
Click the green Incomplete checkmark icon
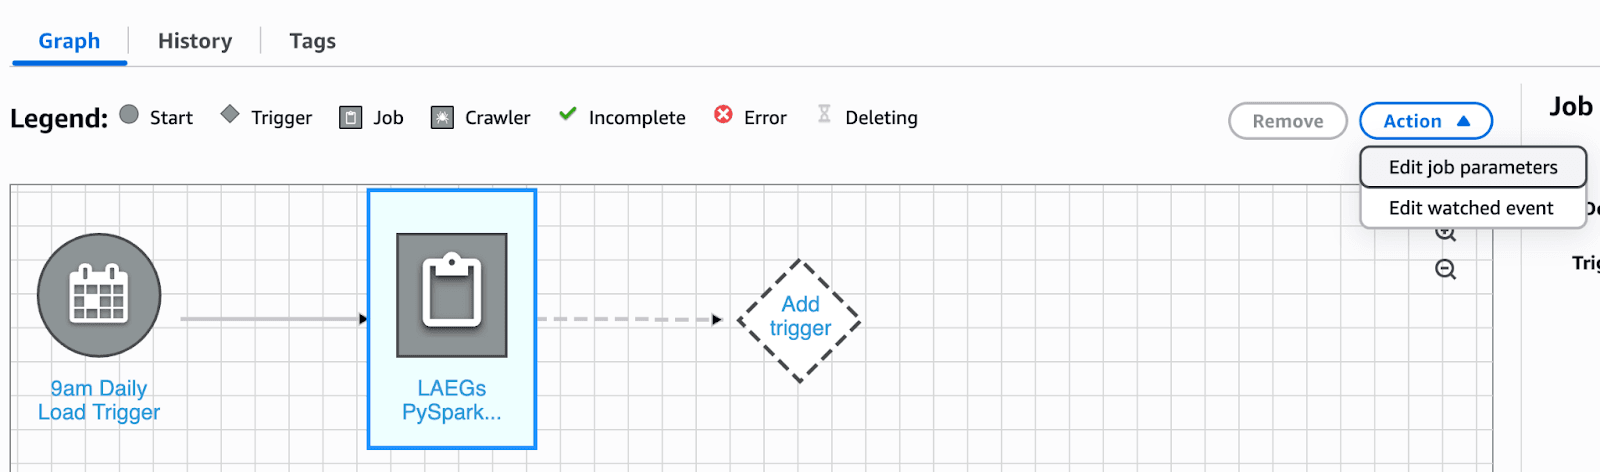[567, 114]
